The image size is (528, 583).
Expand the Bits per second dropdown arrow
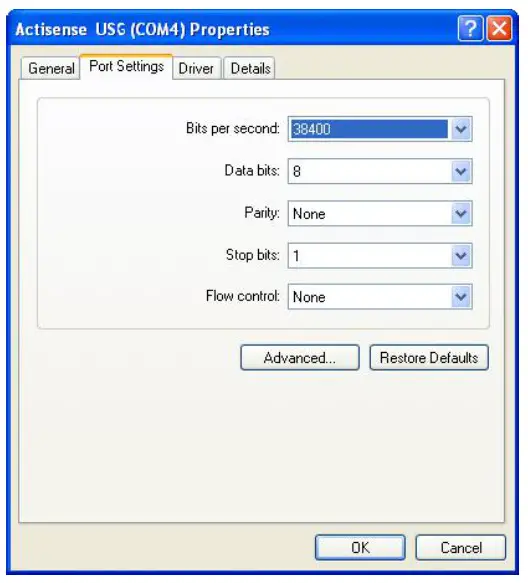pos(461,129)
